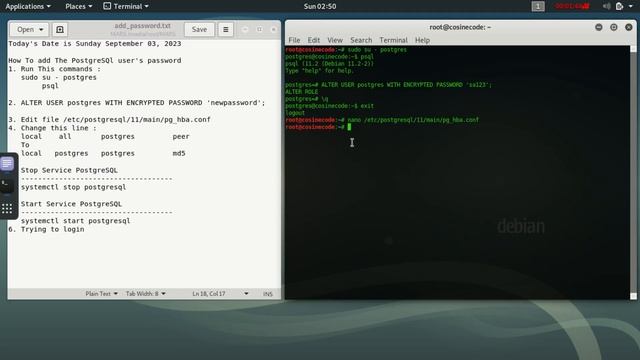Open the terminal Terminal menu
Viewport: 640px width, 360px height.
point(393,40)
